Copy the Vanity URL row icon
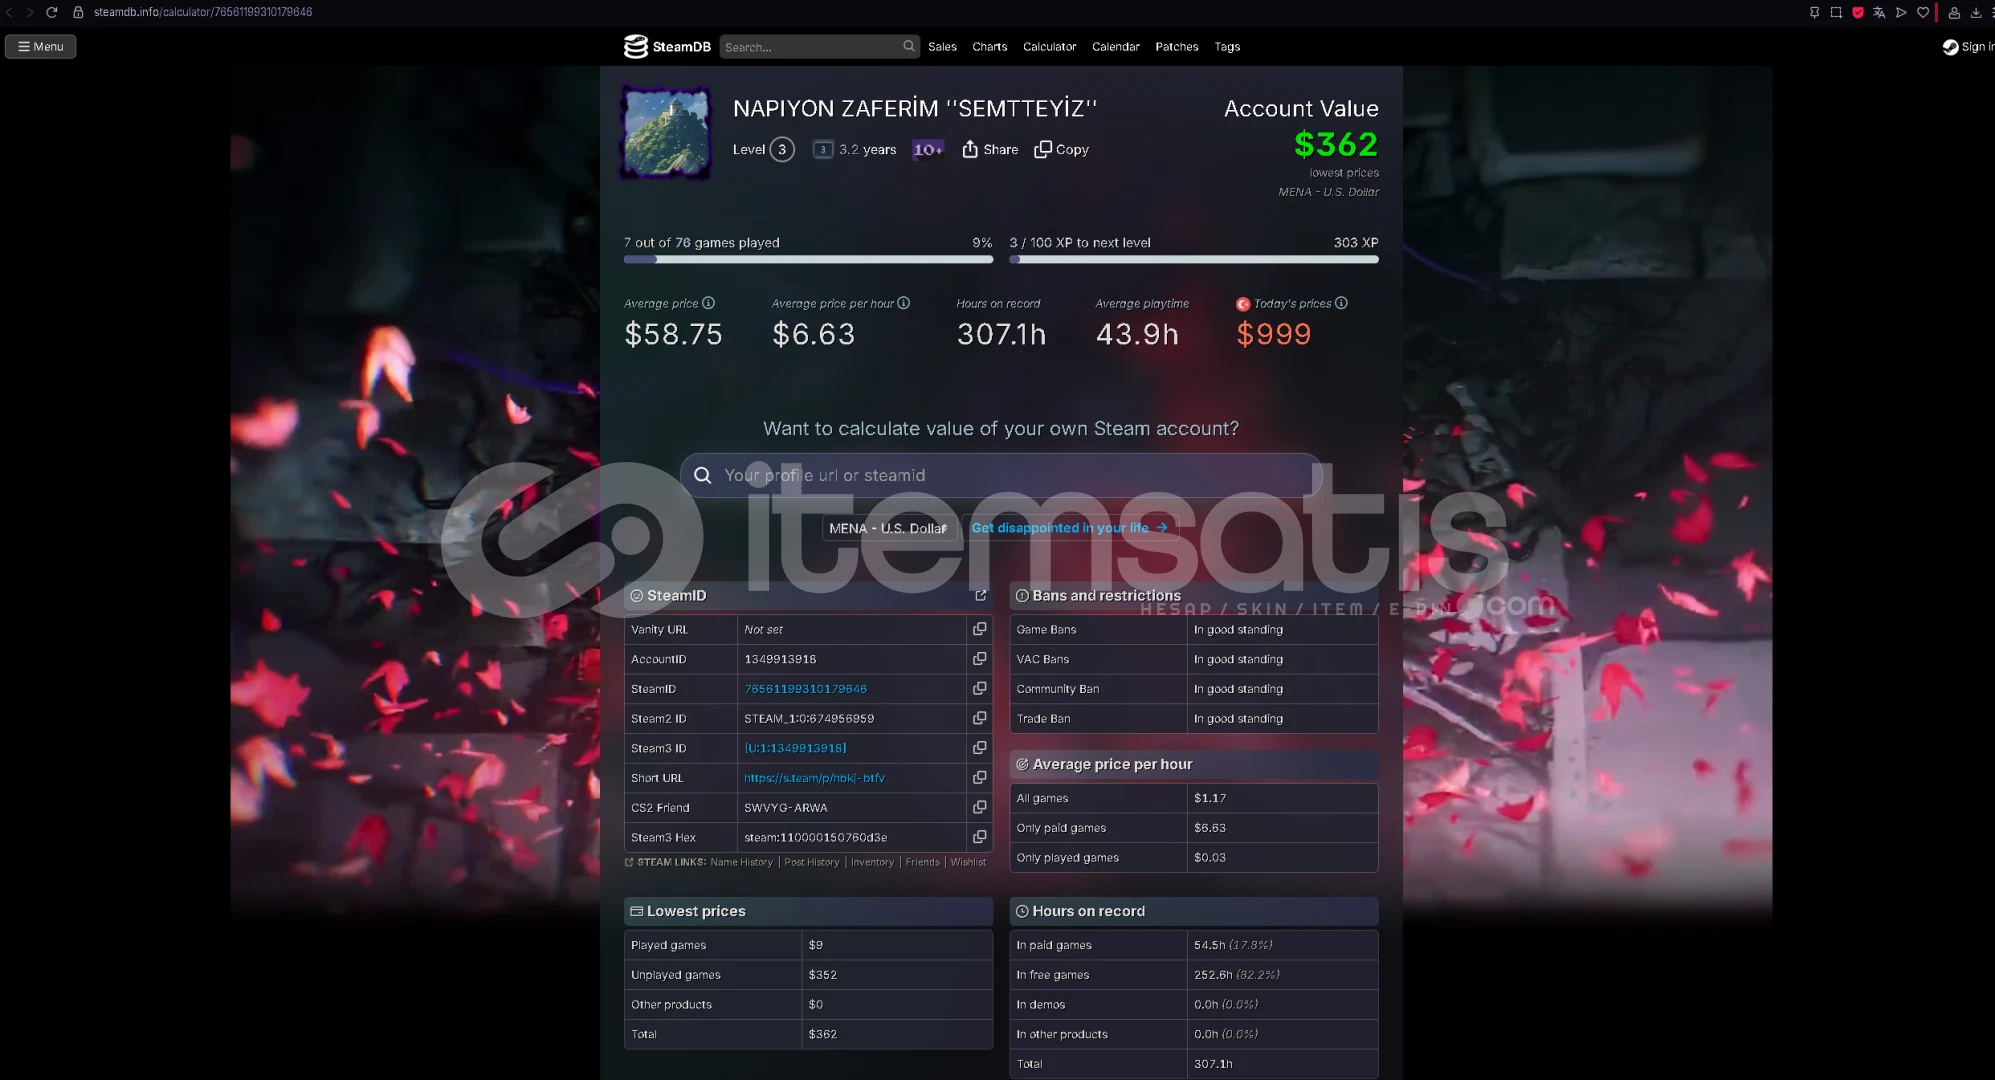This screenshot has height=1080, width=1995. 979,629
